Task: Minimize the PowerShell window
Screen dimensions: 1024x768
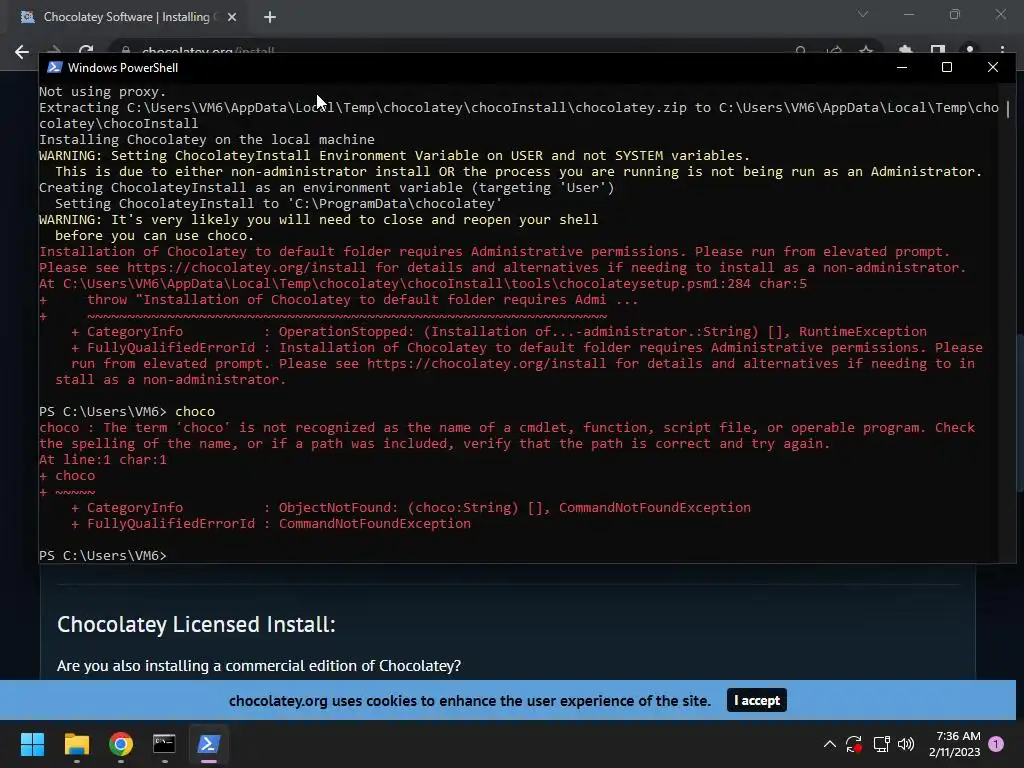Action: 902,67
